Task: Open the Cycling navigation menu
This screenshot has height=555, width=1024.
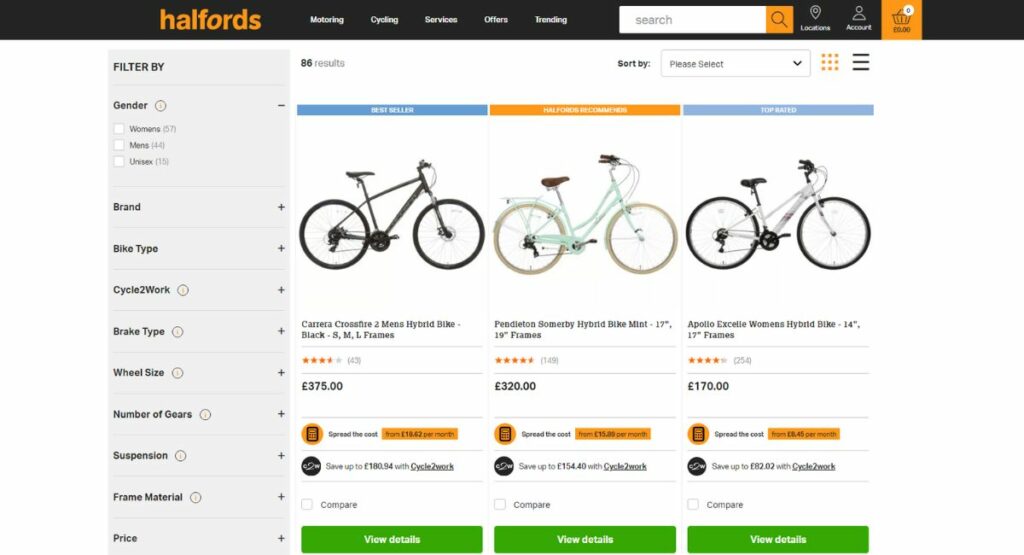Action: [x=384, y=20]
